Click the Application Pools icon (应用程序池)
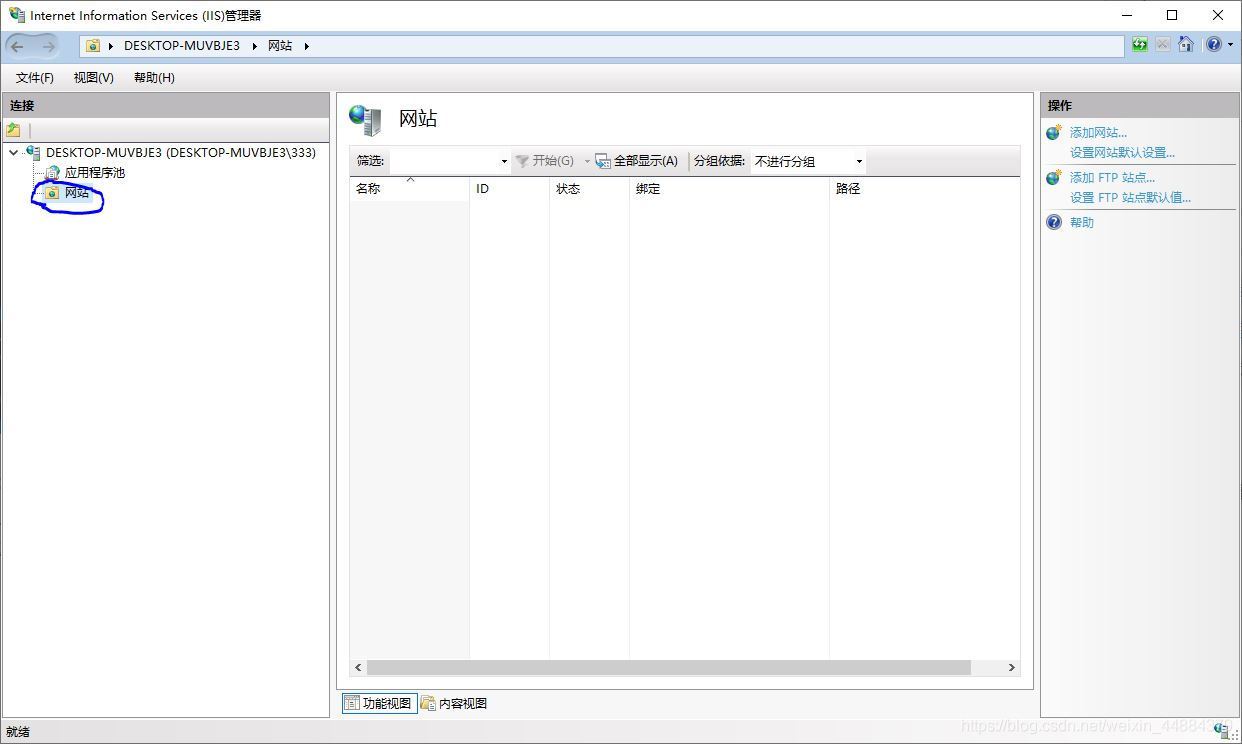The width and height of the screenshot is (1242, 744). [52, 173]
